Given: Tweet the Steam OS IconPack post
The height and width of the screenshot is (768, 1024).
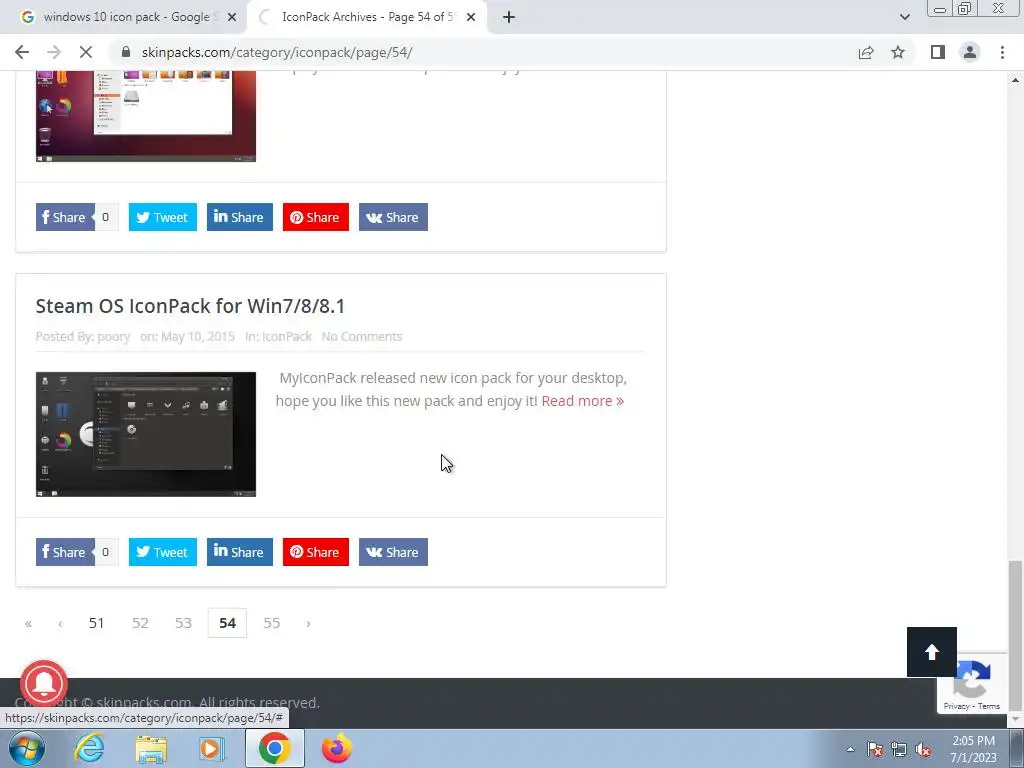Looking at the screenshot, I should click(x=163, y=552).
